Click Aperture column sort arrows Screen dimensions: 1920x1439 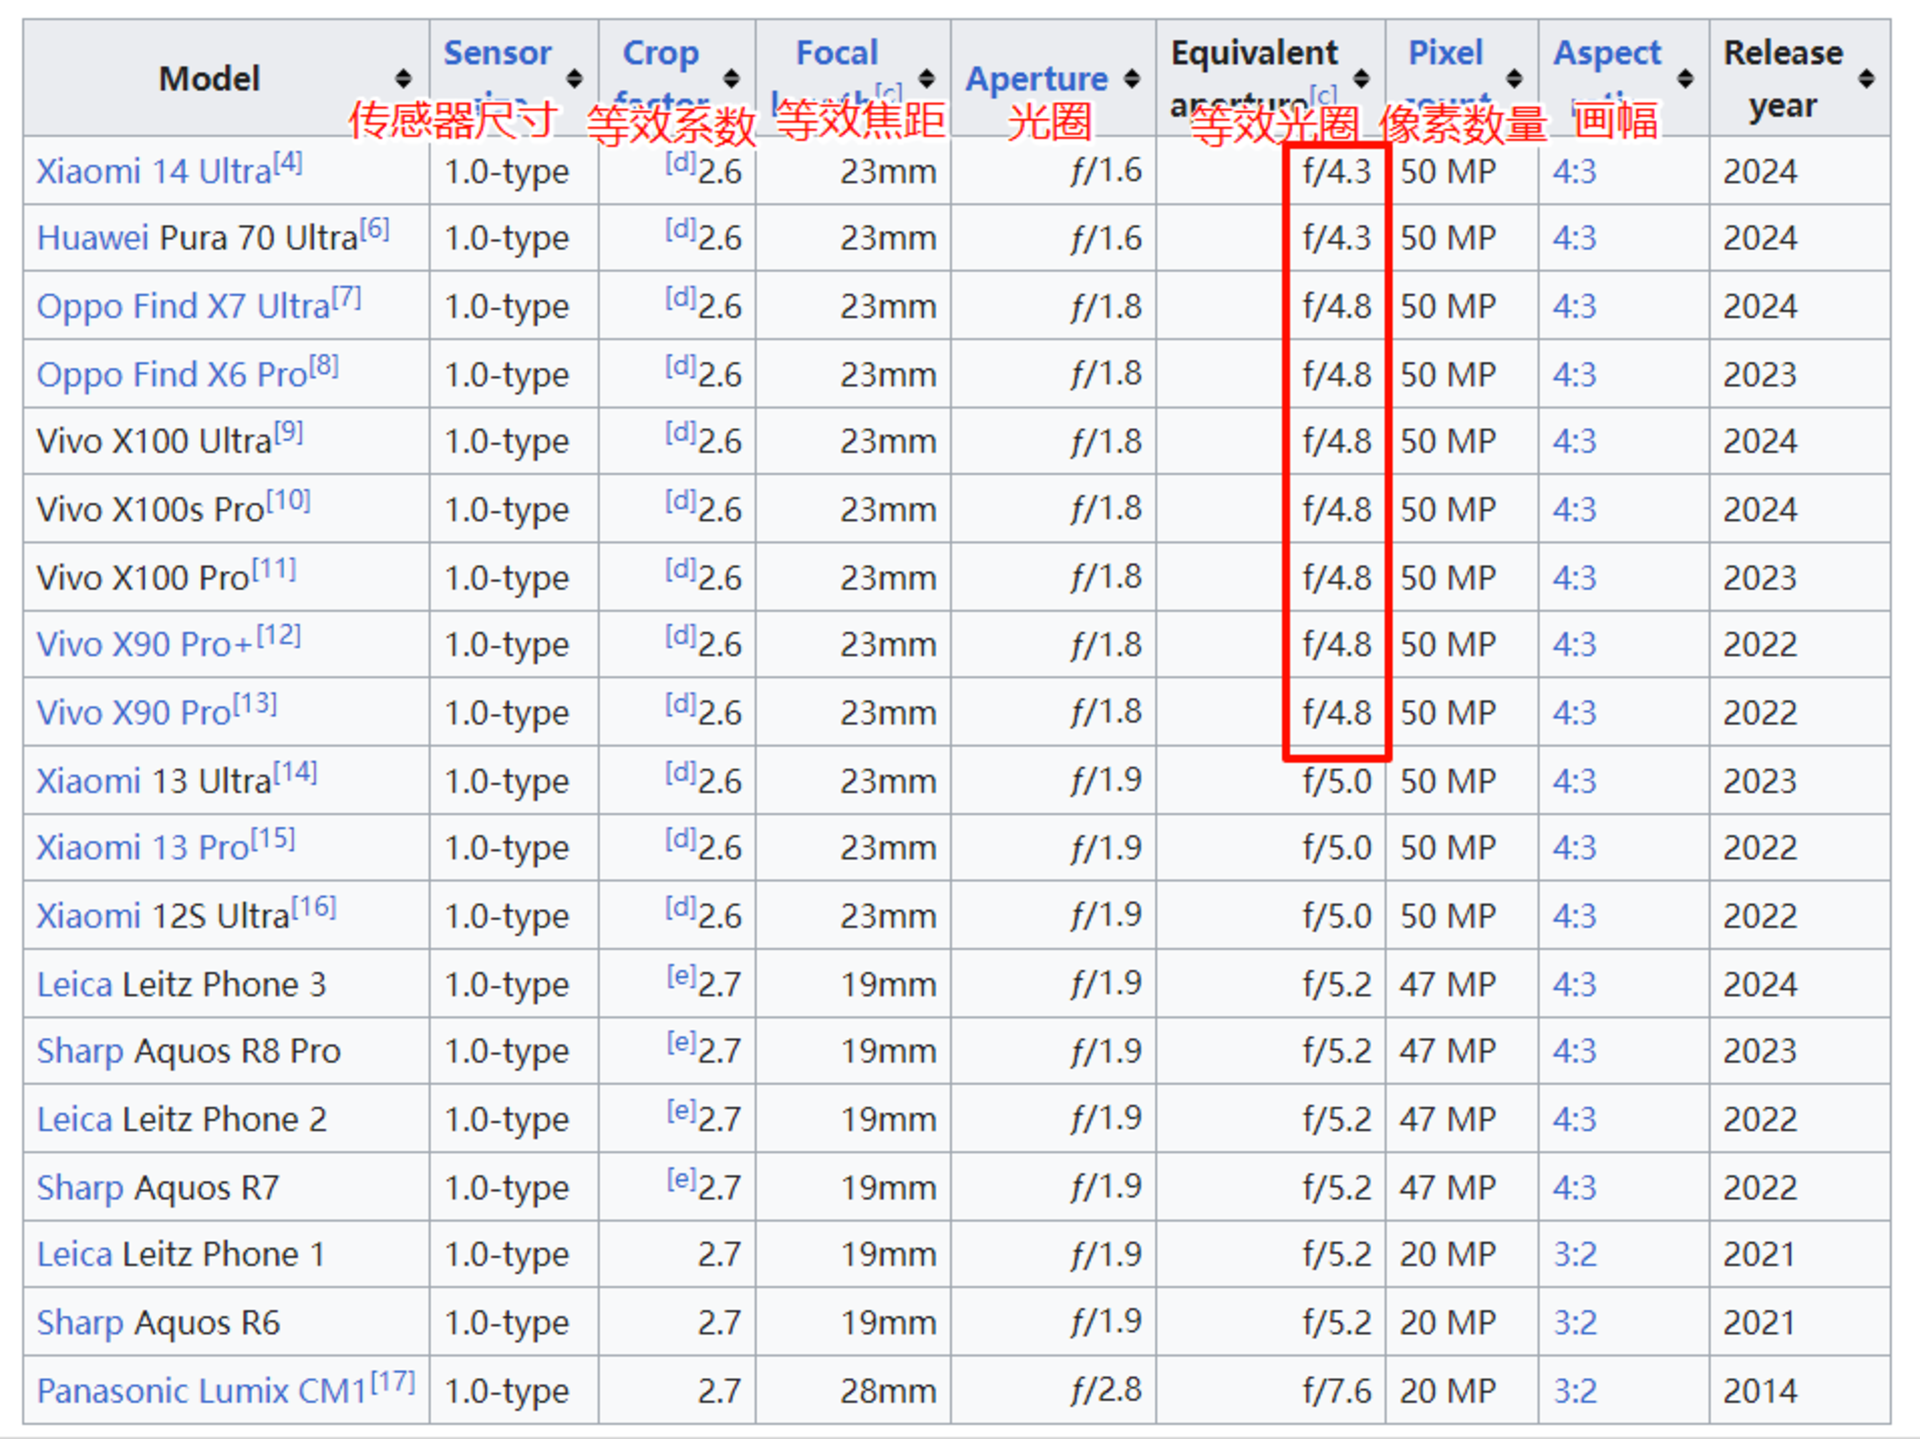click(x=1131, y=78)
